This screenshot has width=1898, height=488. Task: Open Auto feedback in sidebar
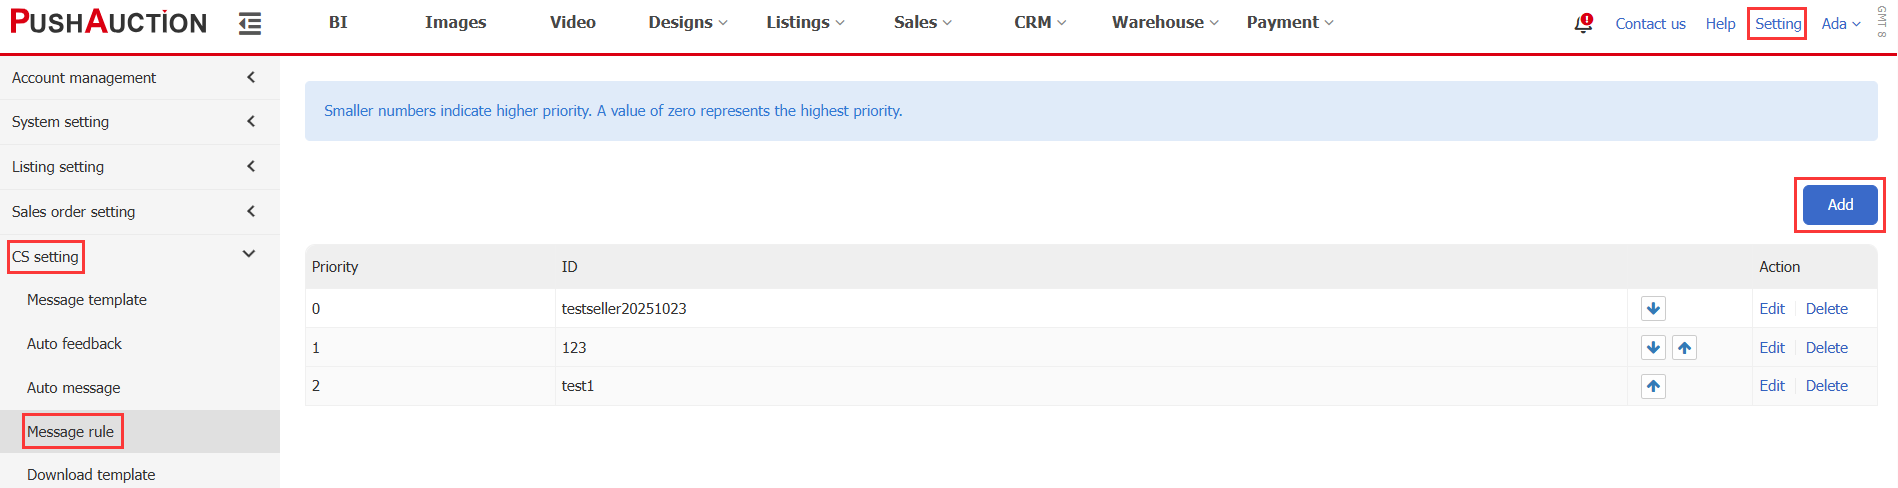74,344
